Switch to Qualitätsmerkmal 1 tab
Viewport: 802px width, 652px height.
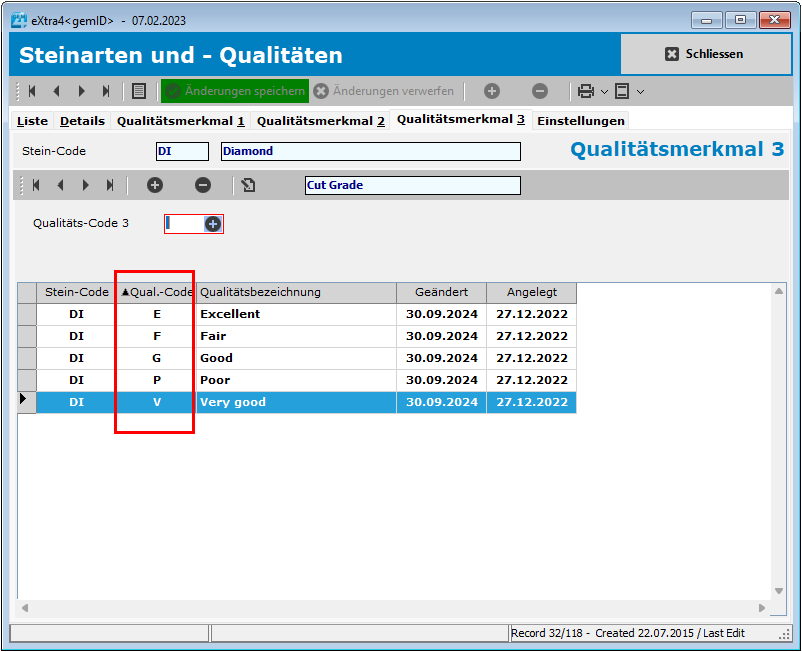click(181, 121)
